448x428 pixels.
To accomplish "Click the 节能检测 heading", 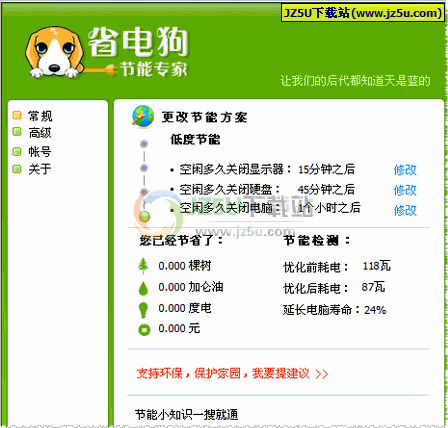I will (317, 240).
